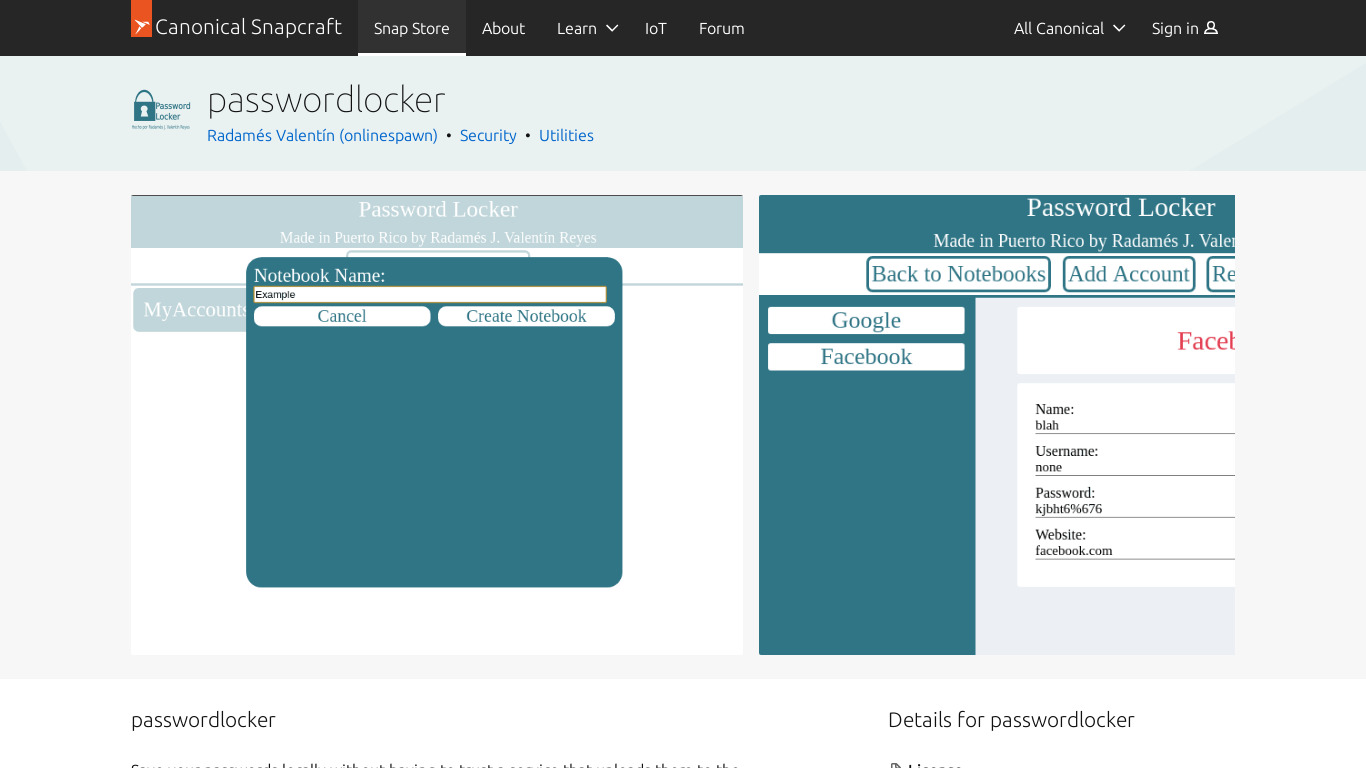This screenshot has height=768, width=1366.
Task: Open the Notebook Name dialog screenshot
Action: [437, 425]
